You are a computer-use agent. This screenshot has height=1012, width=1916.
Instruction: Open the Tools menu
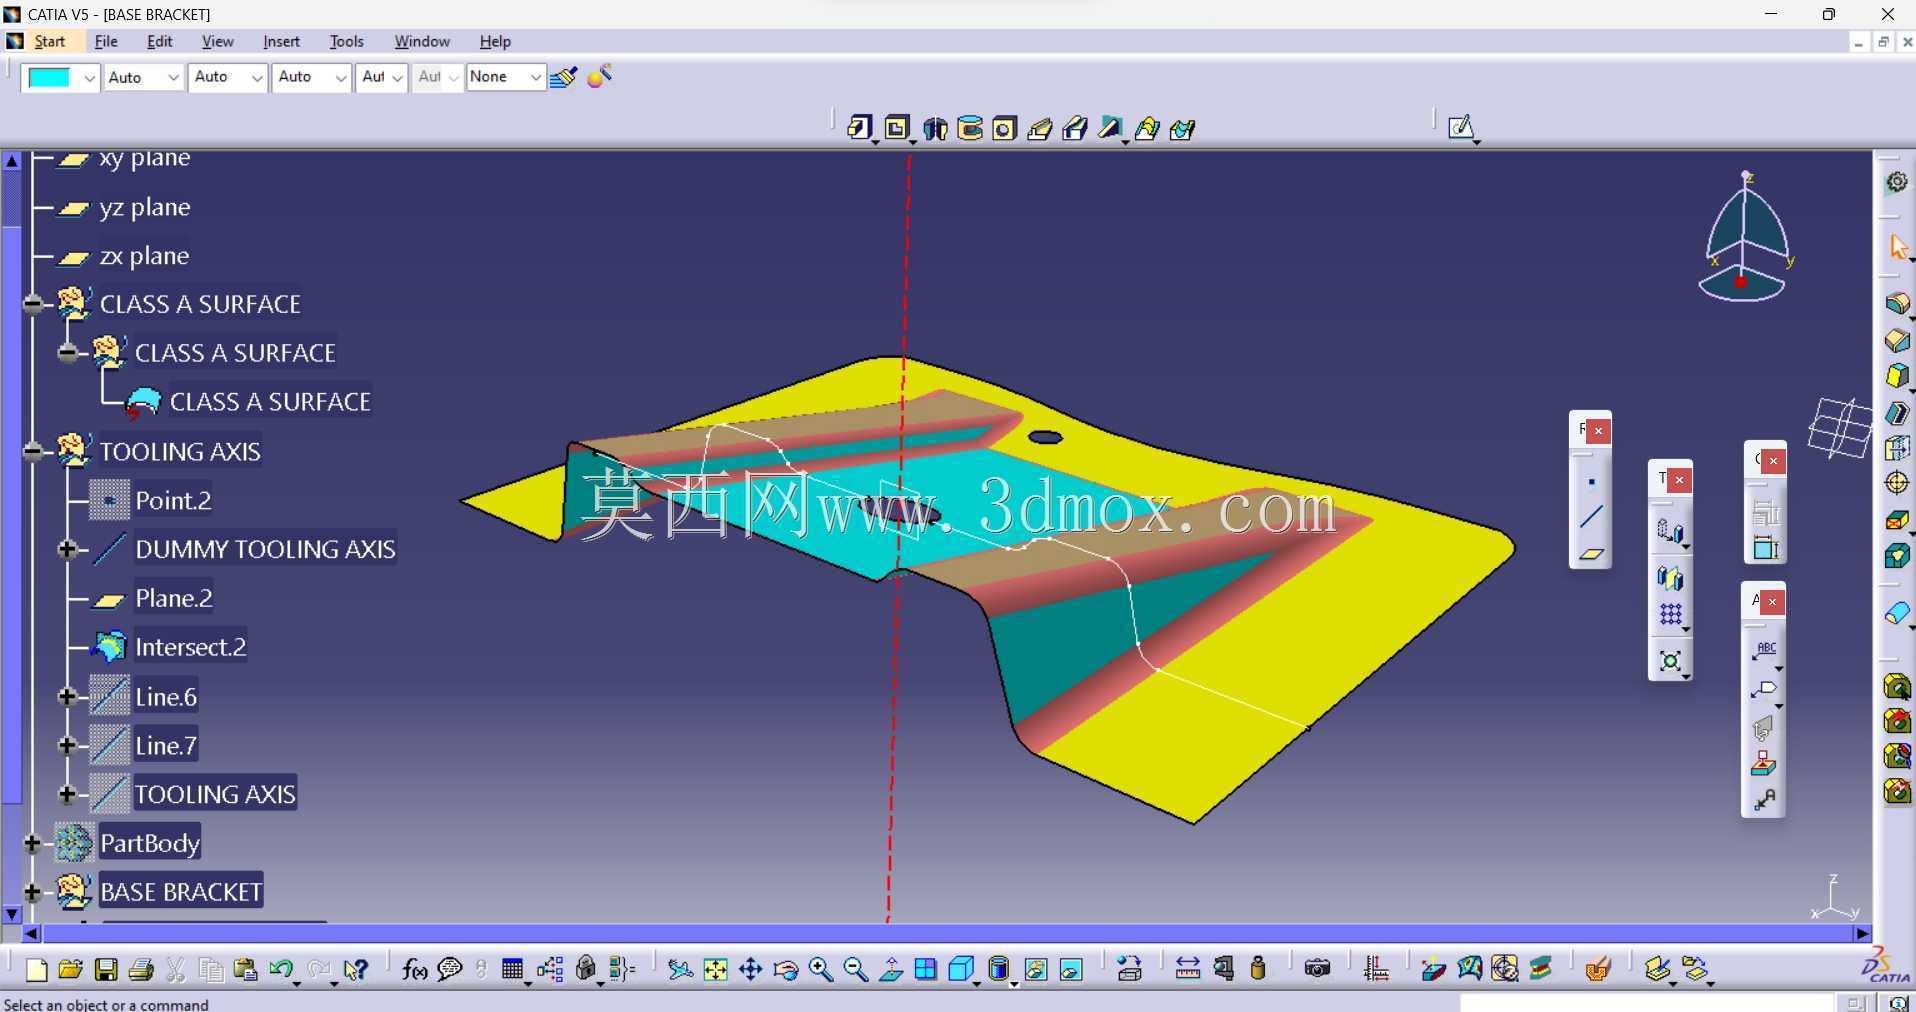[346, 41]
